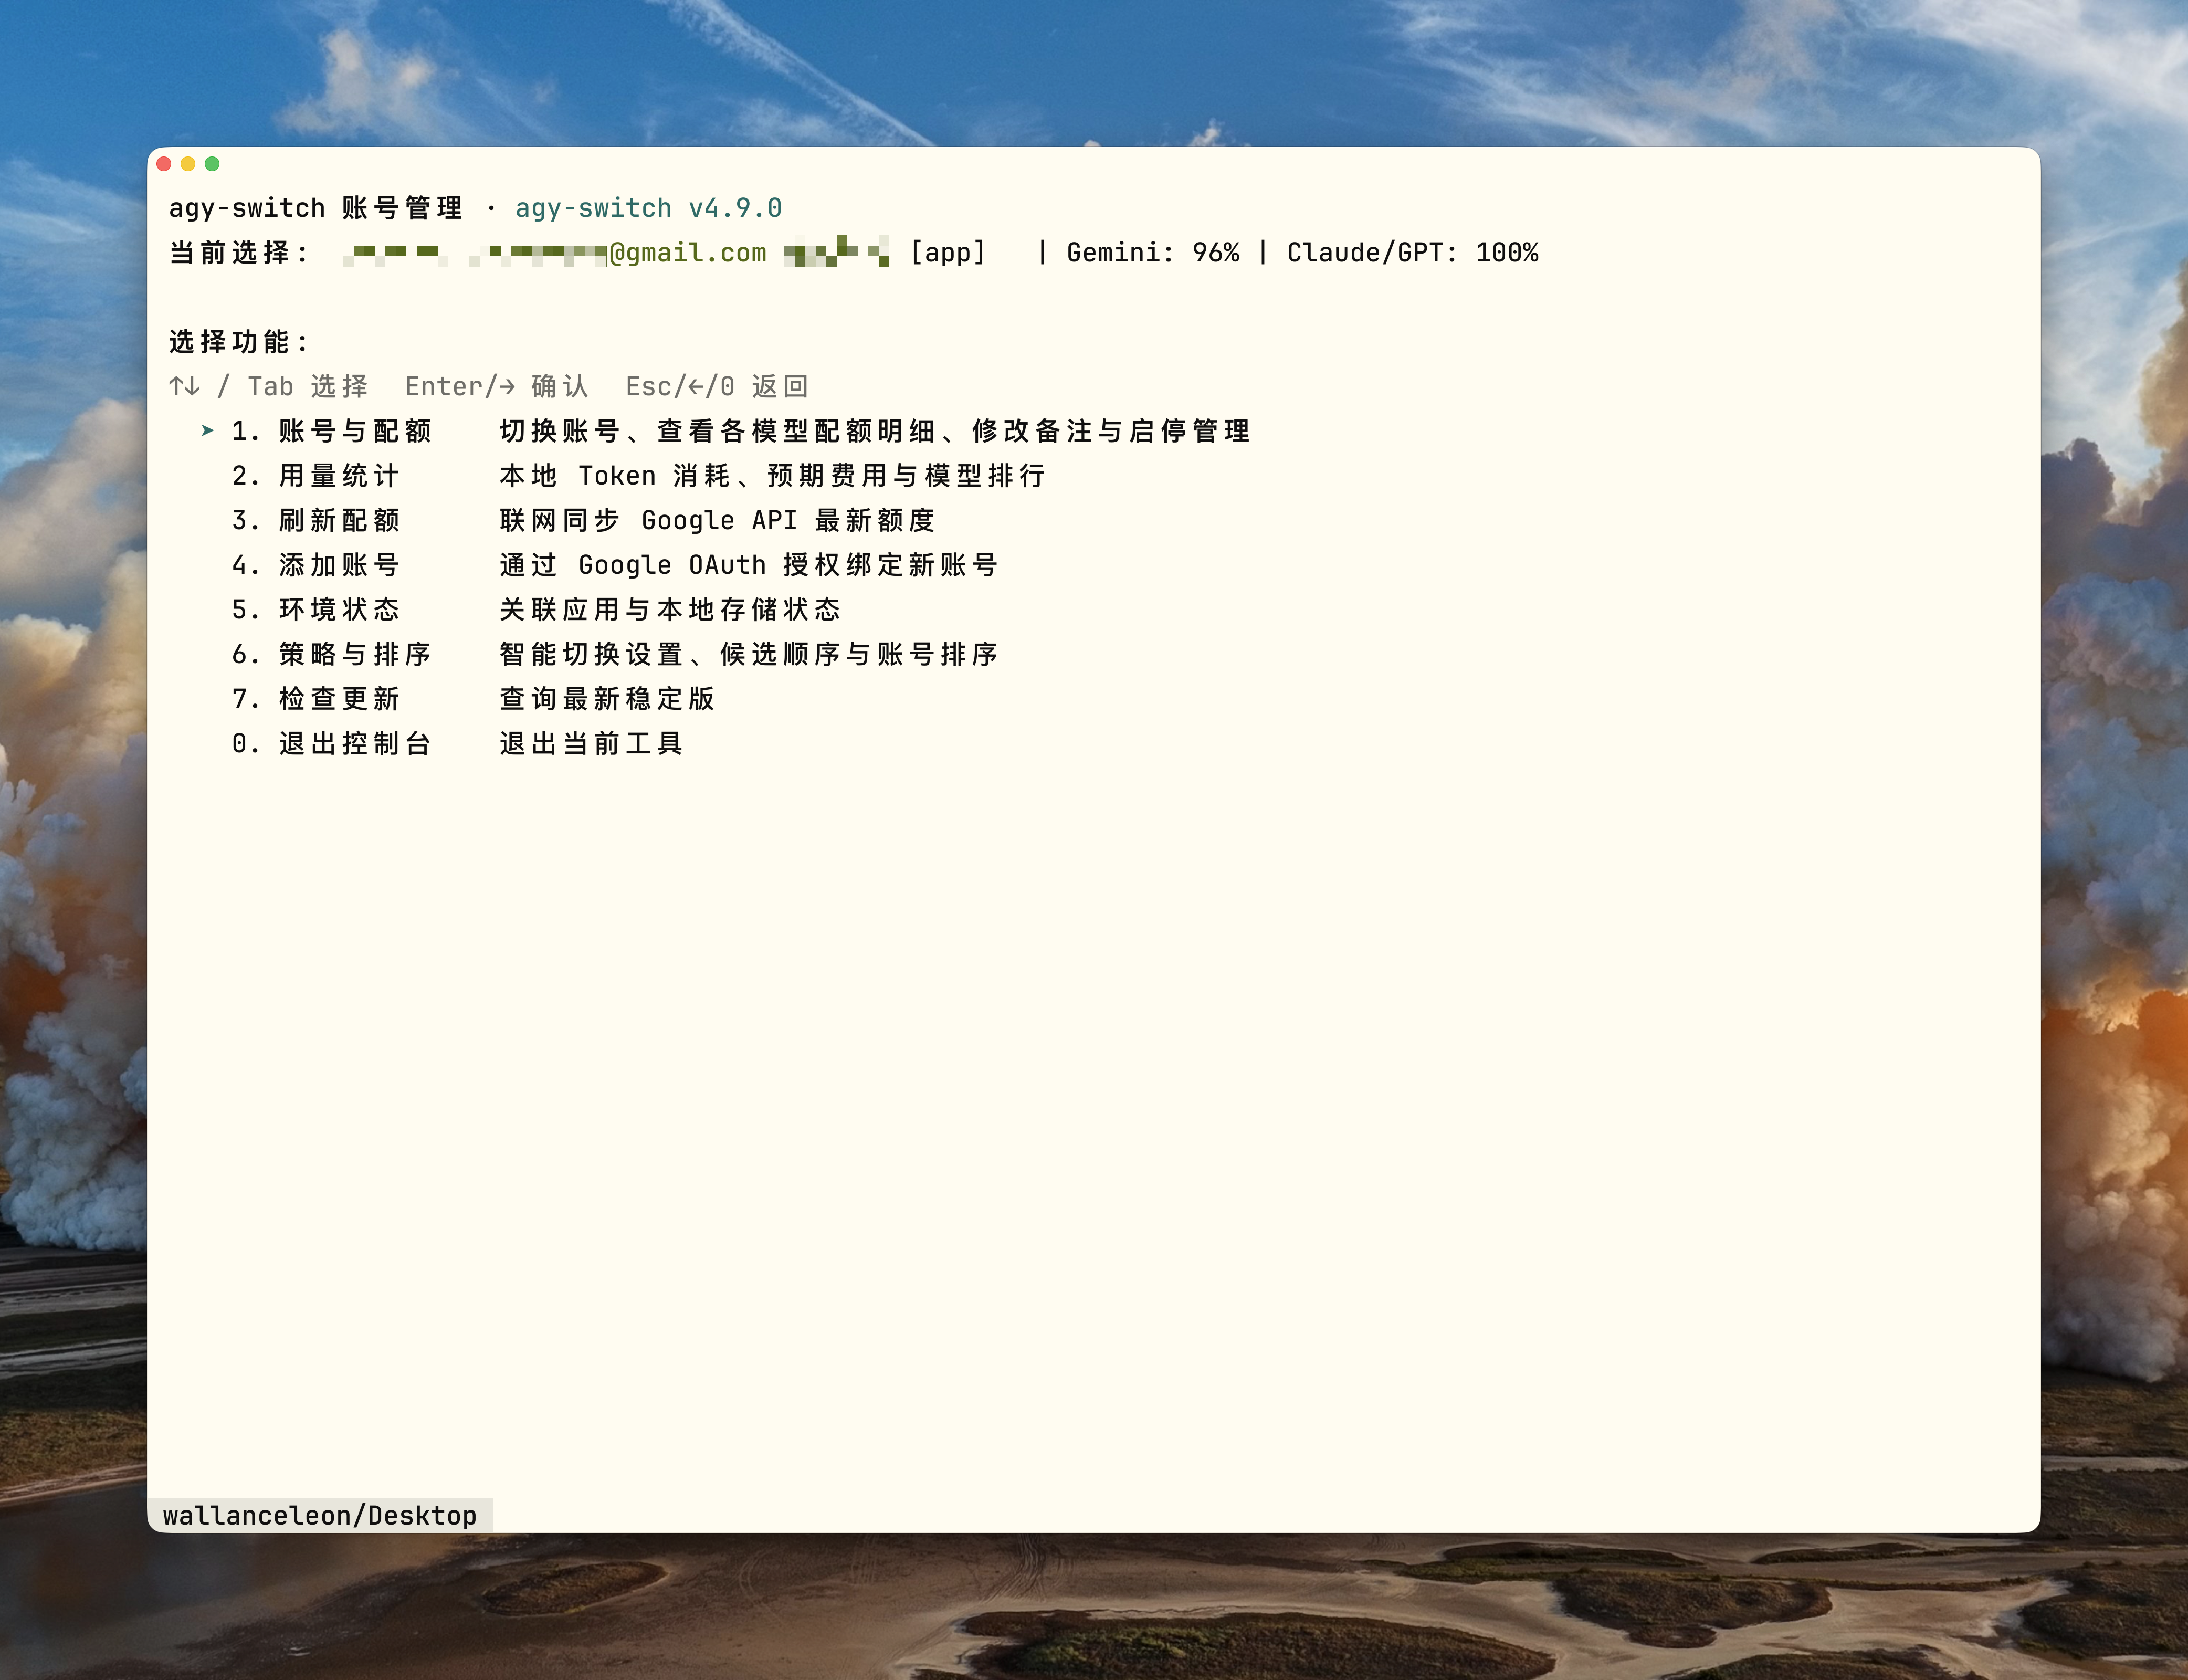This screenshot has height=1680, width=2188.
Task: Click description 退出当前工具
Action: click(591, 743)
